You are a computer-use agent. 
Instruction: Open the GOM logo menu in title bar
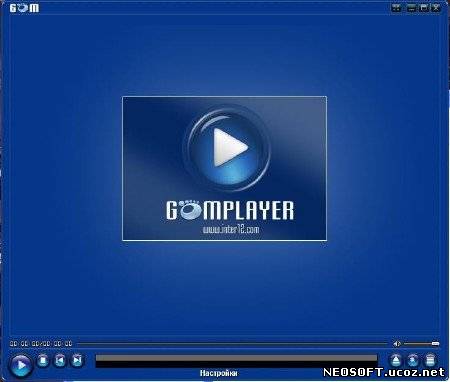pos(24,8)
